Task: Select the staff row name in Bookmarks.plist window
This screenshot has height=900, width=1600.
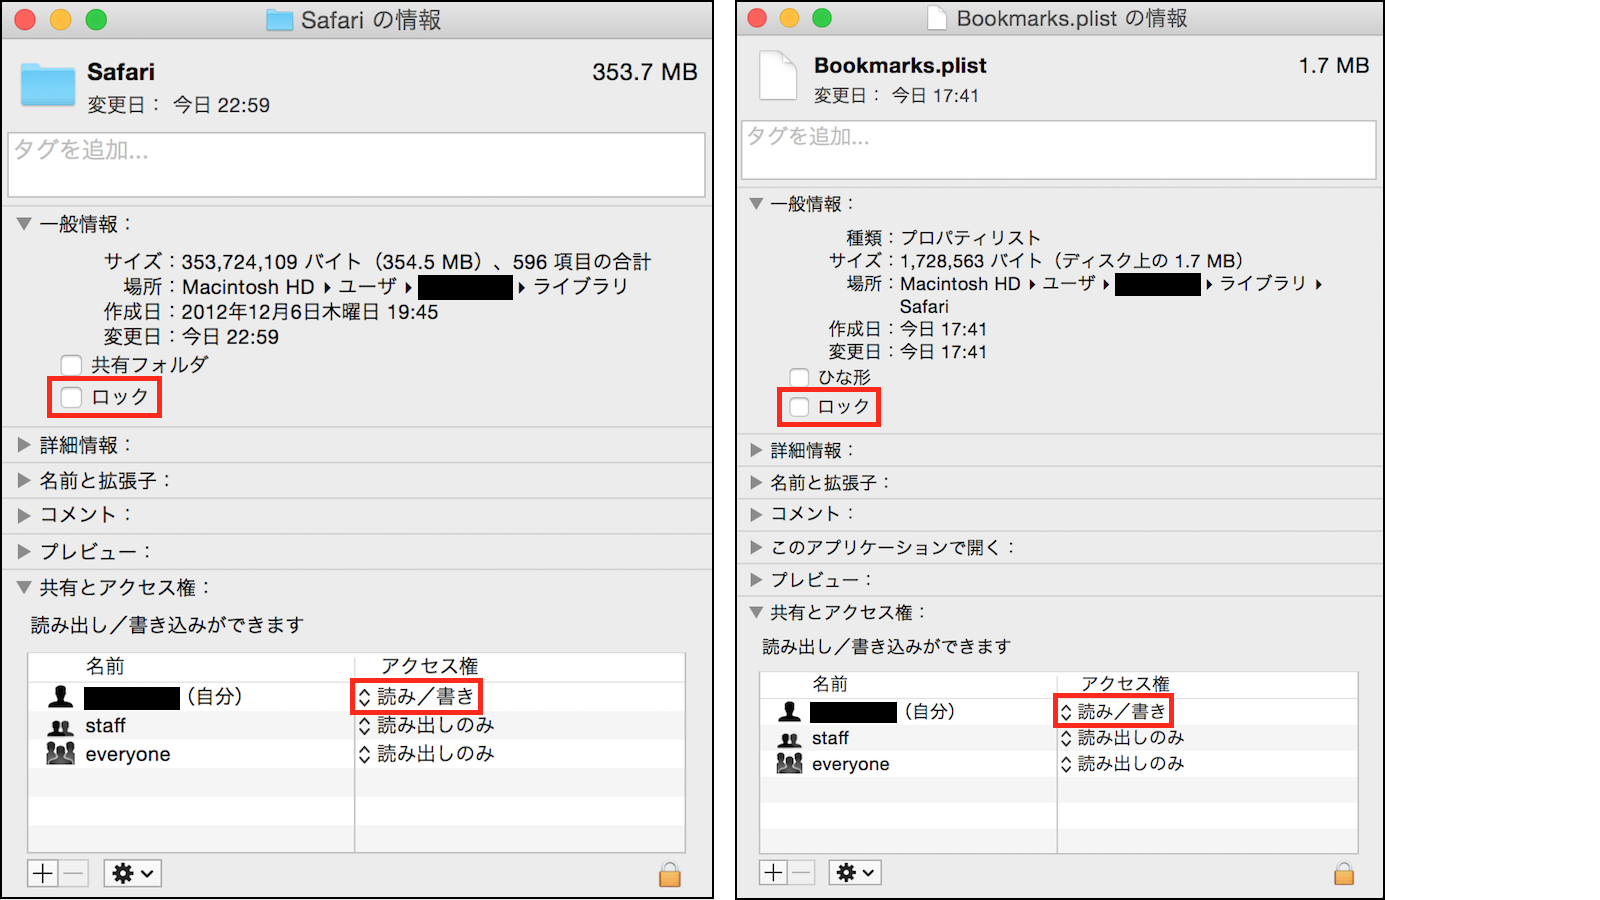Action: click(x=830, y=738)
